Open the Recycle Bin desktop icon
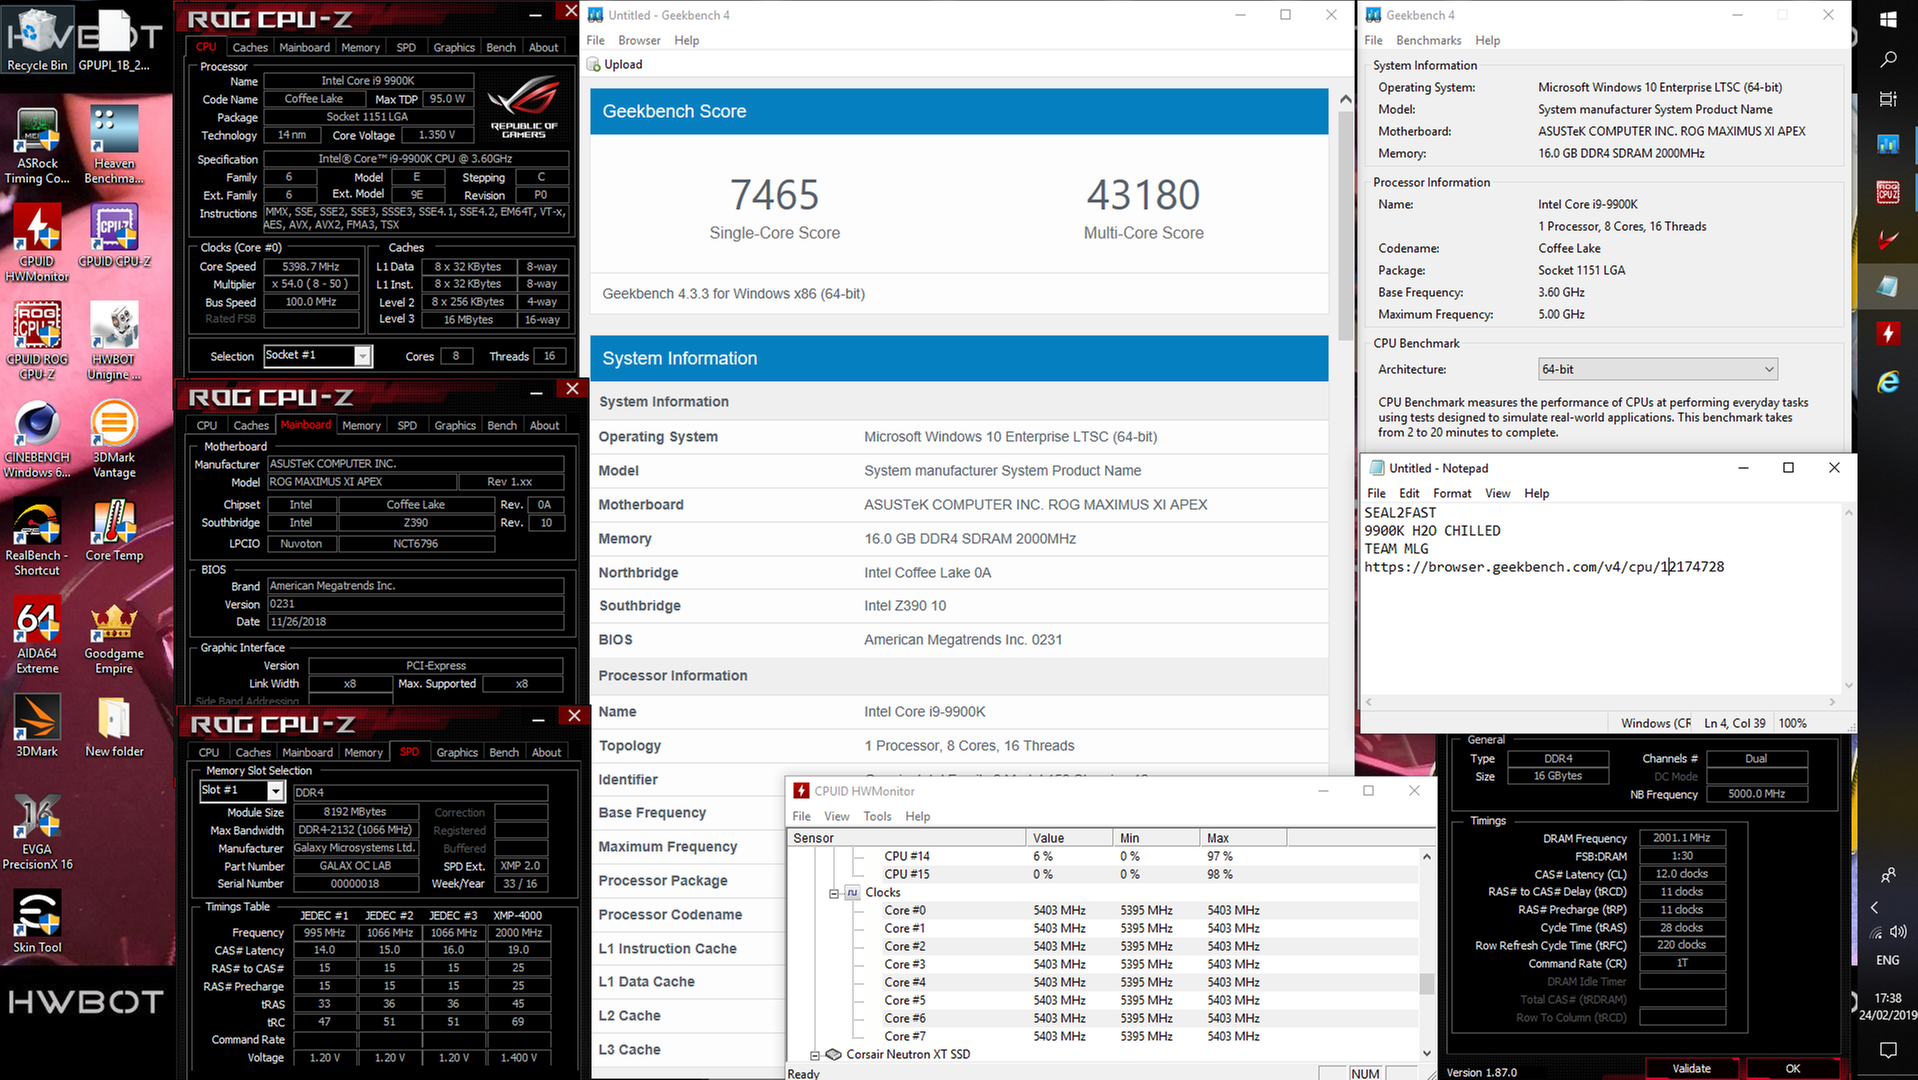Image resolution: width=1918 pixels, height=1080 pixels. click(x=37, y=40)
